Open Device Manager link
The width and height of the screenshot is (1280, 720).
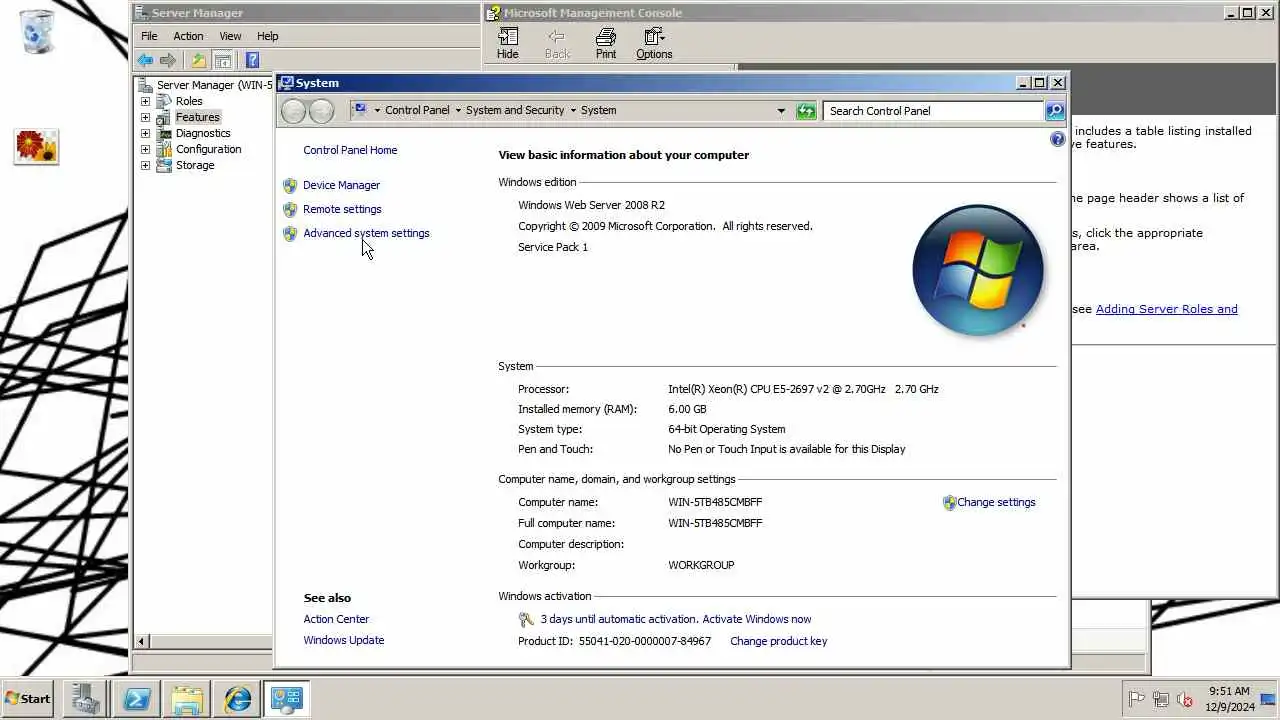341,185
